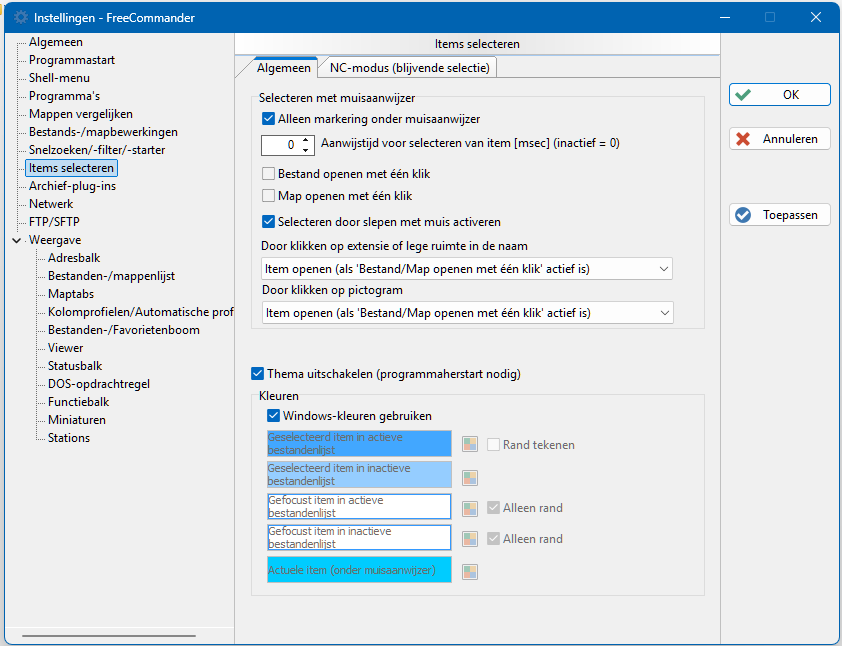Open Adresbalk settings under Weergave
This screenshot has width=842, height=646.
click(74, 258)
